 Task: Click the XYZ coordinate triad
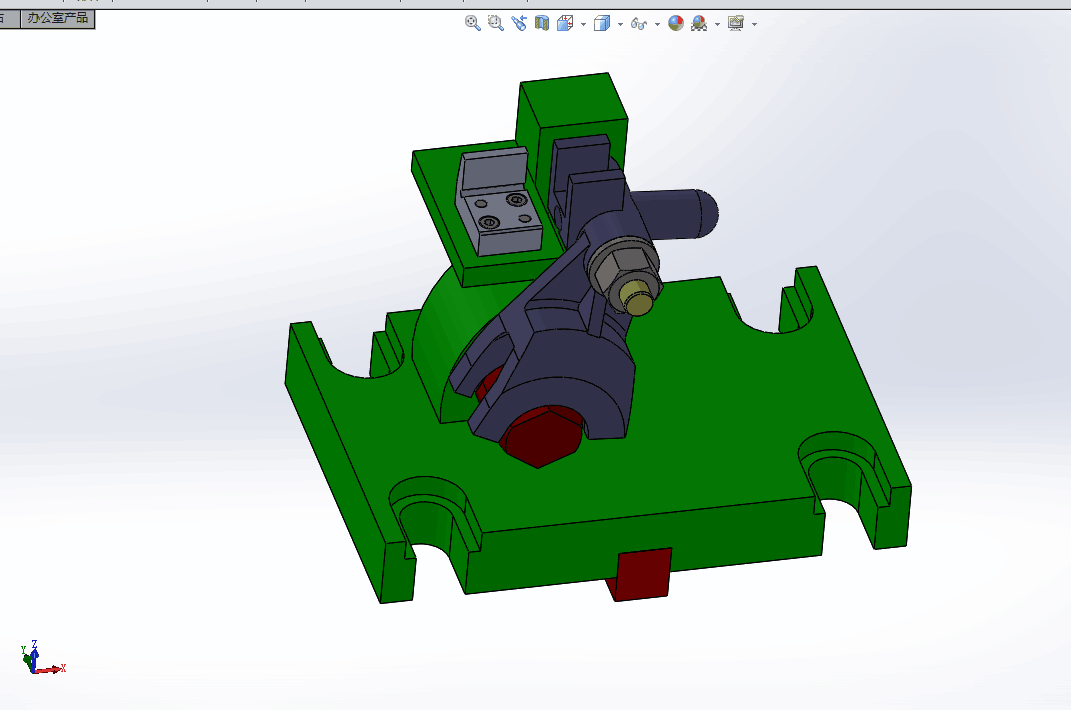41,658
